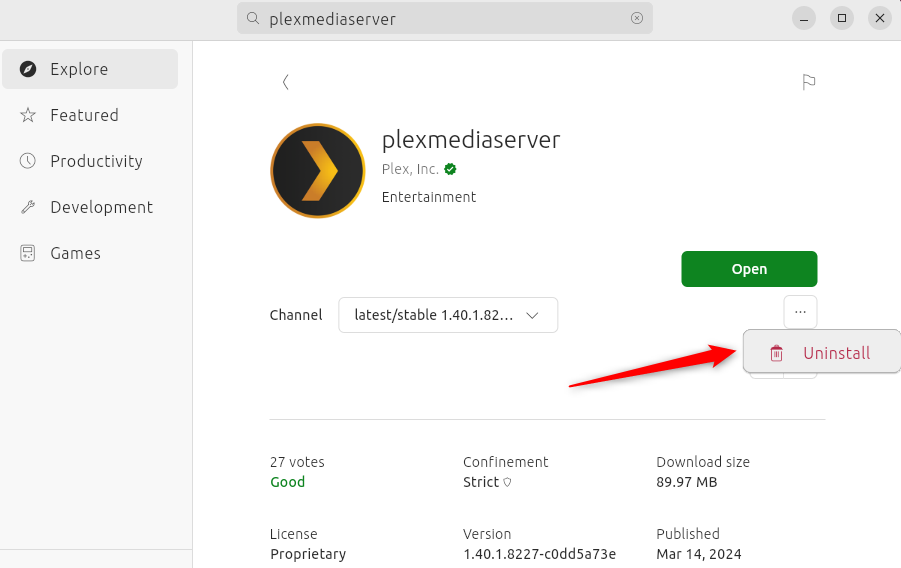
Task: Click the Good rating text
Action: click(287, 482)
